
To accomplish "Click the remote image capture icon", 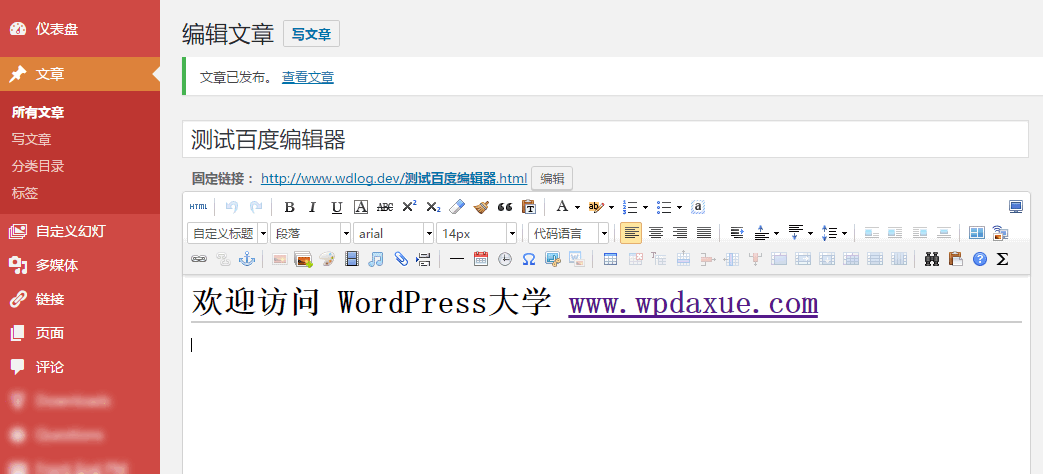I will [x=1000, y=233].
